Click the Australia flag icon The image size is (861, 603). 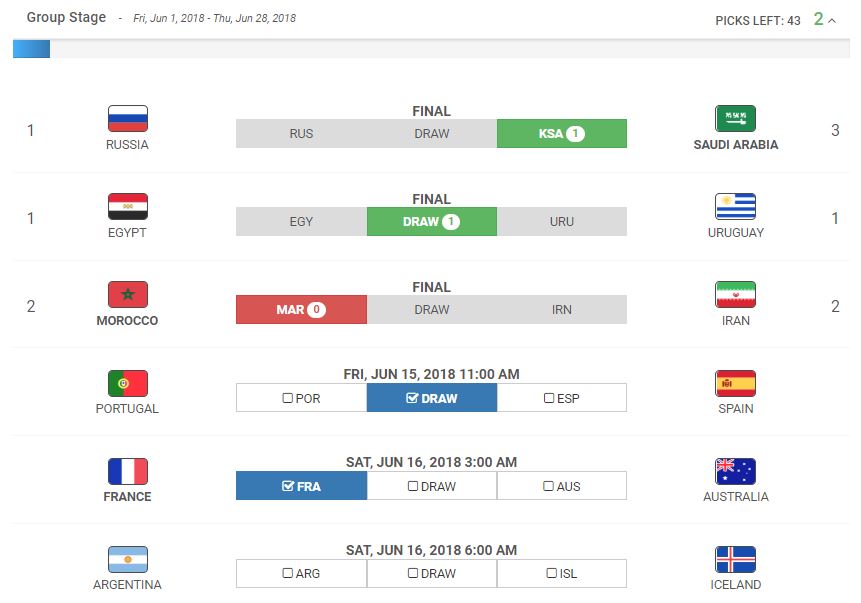click(735, 471)
